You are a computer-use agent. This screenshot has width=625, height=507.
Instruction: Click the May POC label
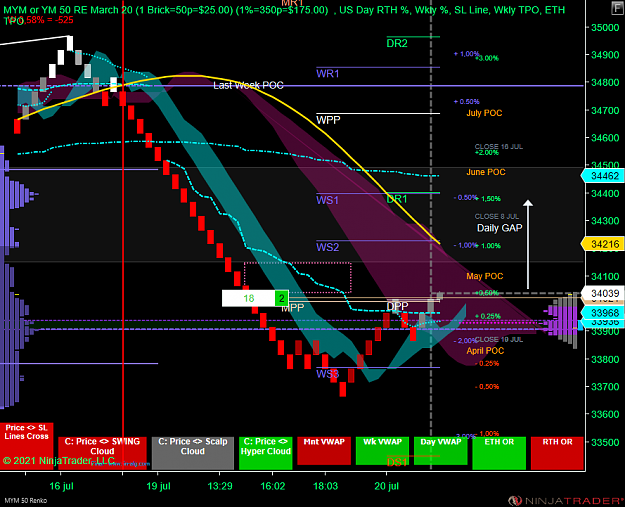click(x=485, y=276)
